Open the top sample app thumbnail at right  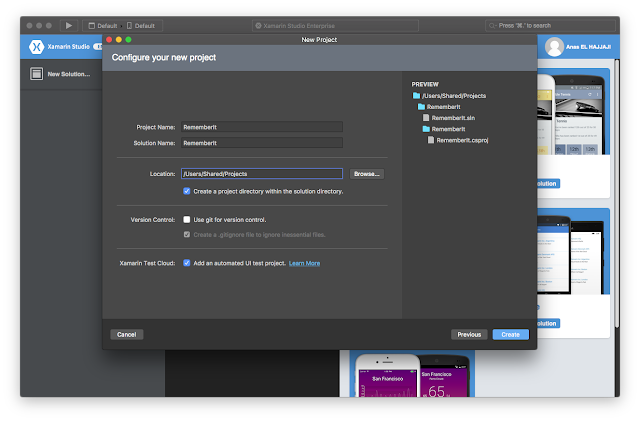click(x=573, y=112)
